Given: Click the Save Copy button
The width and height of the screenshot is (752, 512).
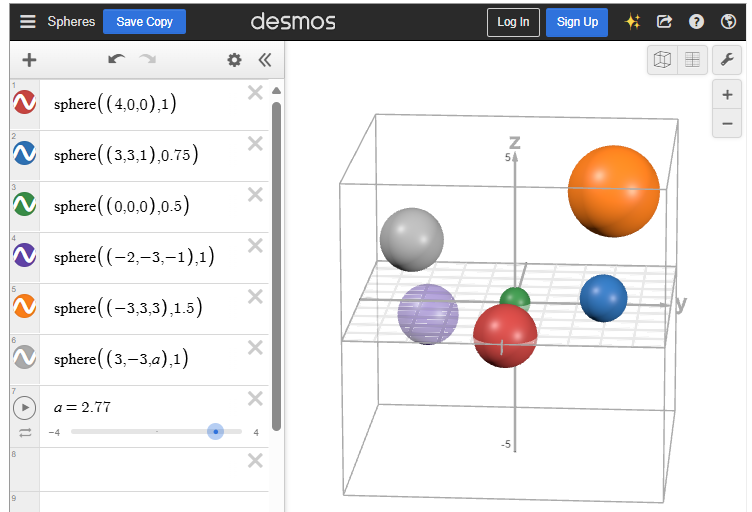Looking at the screenshot, I should pos(144,21).
